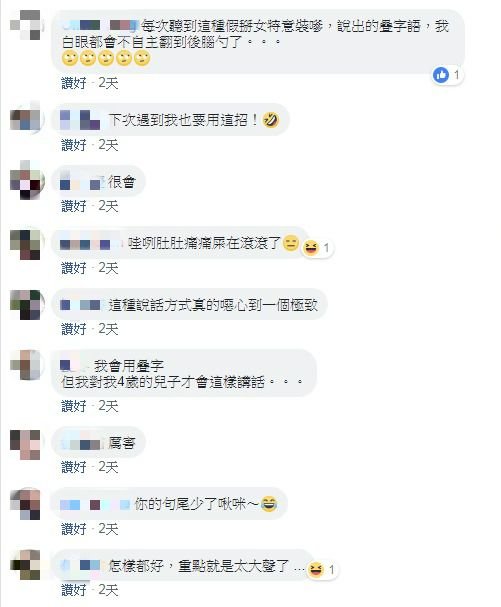501x607 pixels.
Task: Open avatar beside the 厲害 comment
Action: pos(25,444)
